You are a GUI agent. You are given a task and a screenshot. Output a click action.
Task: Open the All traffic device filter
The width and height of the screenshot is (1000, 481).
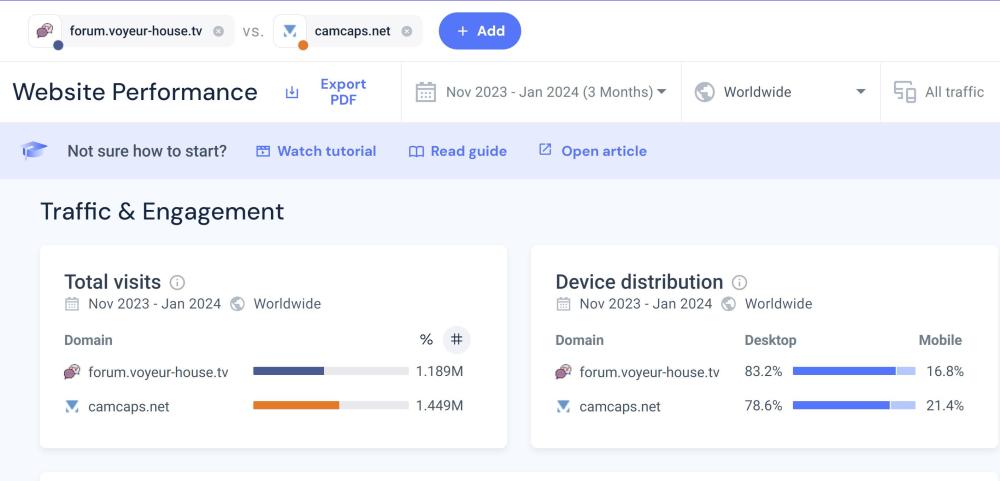tap(940, 92)
